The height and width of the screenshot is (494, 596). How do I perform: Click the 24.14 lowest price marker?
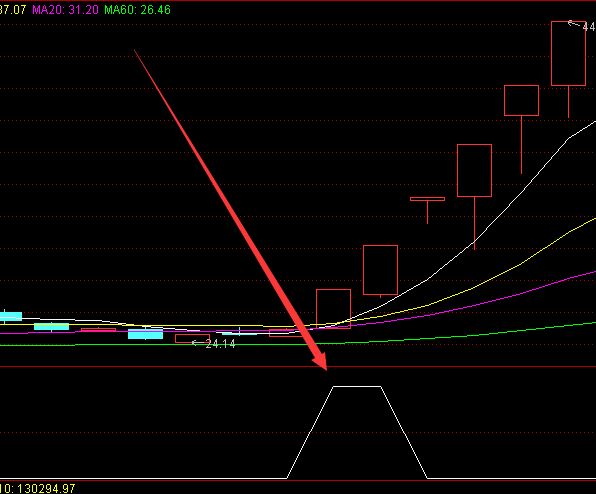(220, 344)
